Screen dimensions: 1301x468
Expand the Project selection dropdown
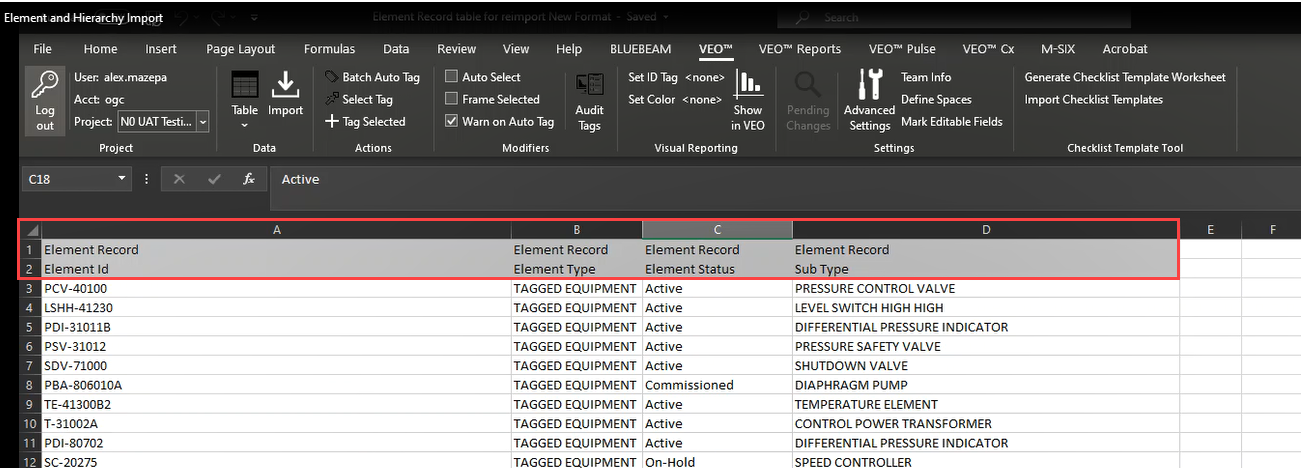click(x=203, y=122)
